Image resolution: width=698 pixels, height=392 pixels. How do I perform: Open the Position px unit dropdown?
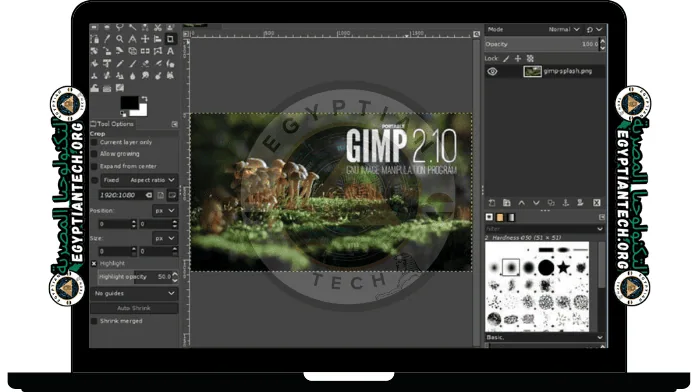[165, 210]
